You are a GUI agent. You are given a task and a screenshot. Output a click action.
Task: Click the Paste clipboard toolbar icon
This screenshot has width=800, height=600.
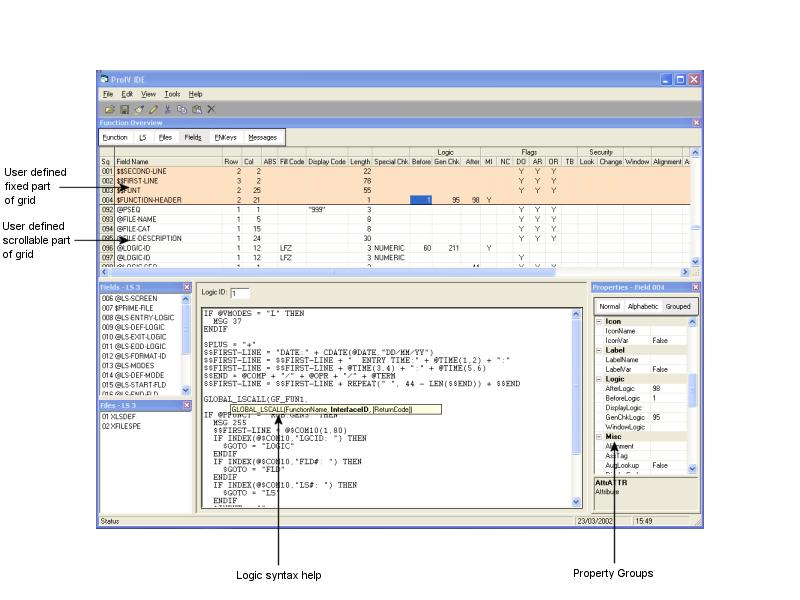196,109
